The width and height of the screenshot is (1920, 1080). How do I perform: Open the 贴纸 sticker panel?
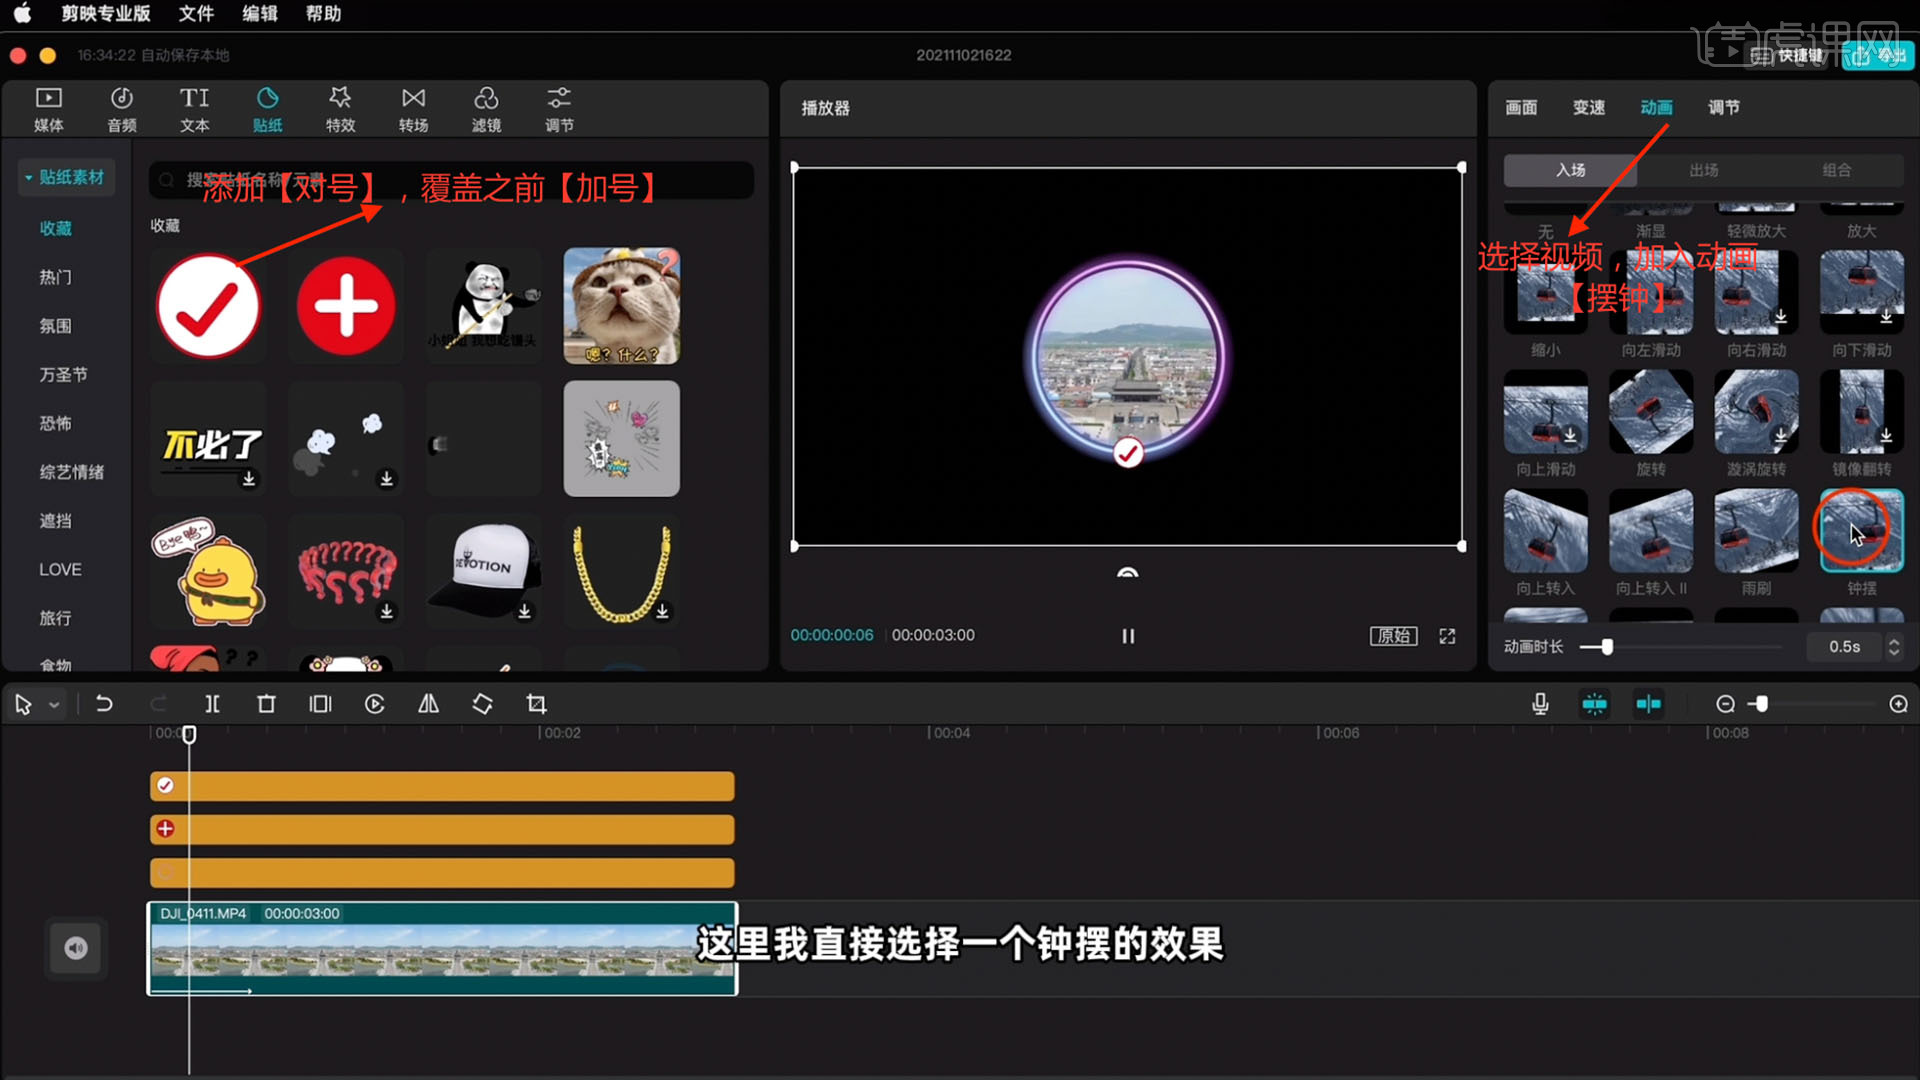[x=267, y=109]
